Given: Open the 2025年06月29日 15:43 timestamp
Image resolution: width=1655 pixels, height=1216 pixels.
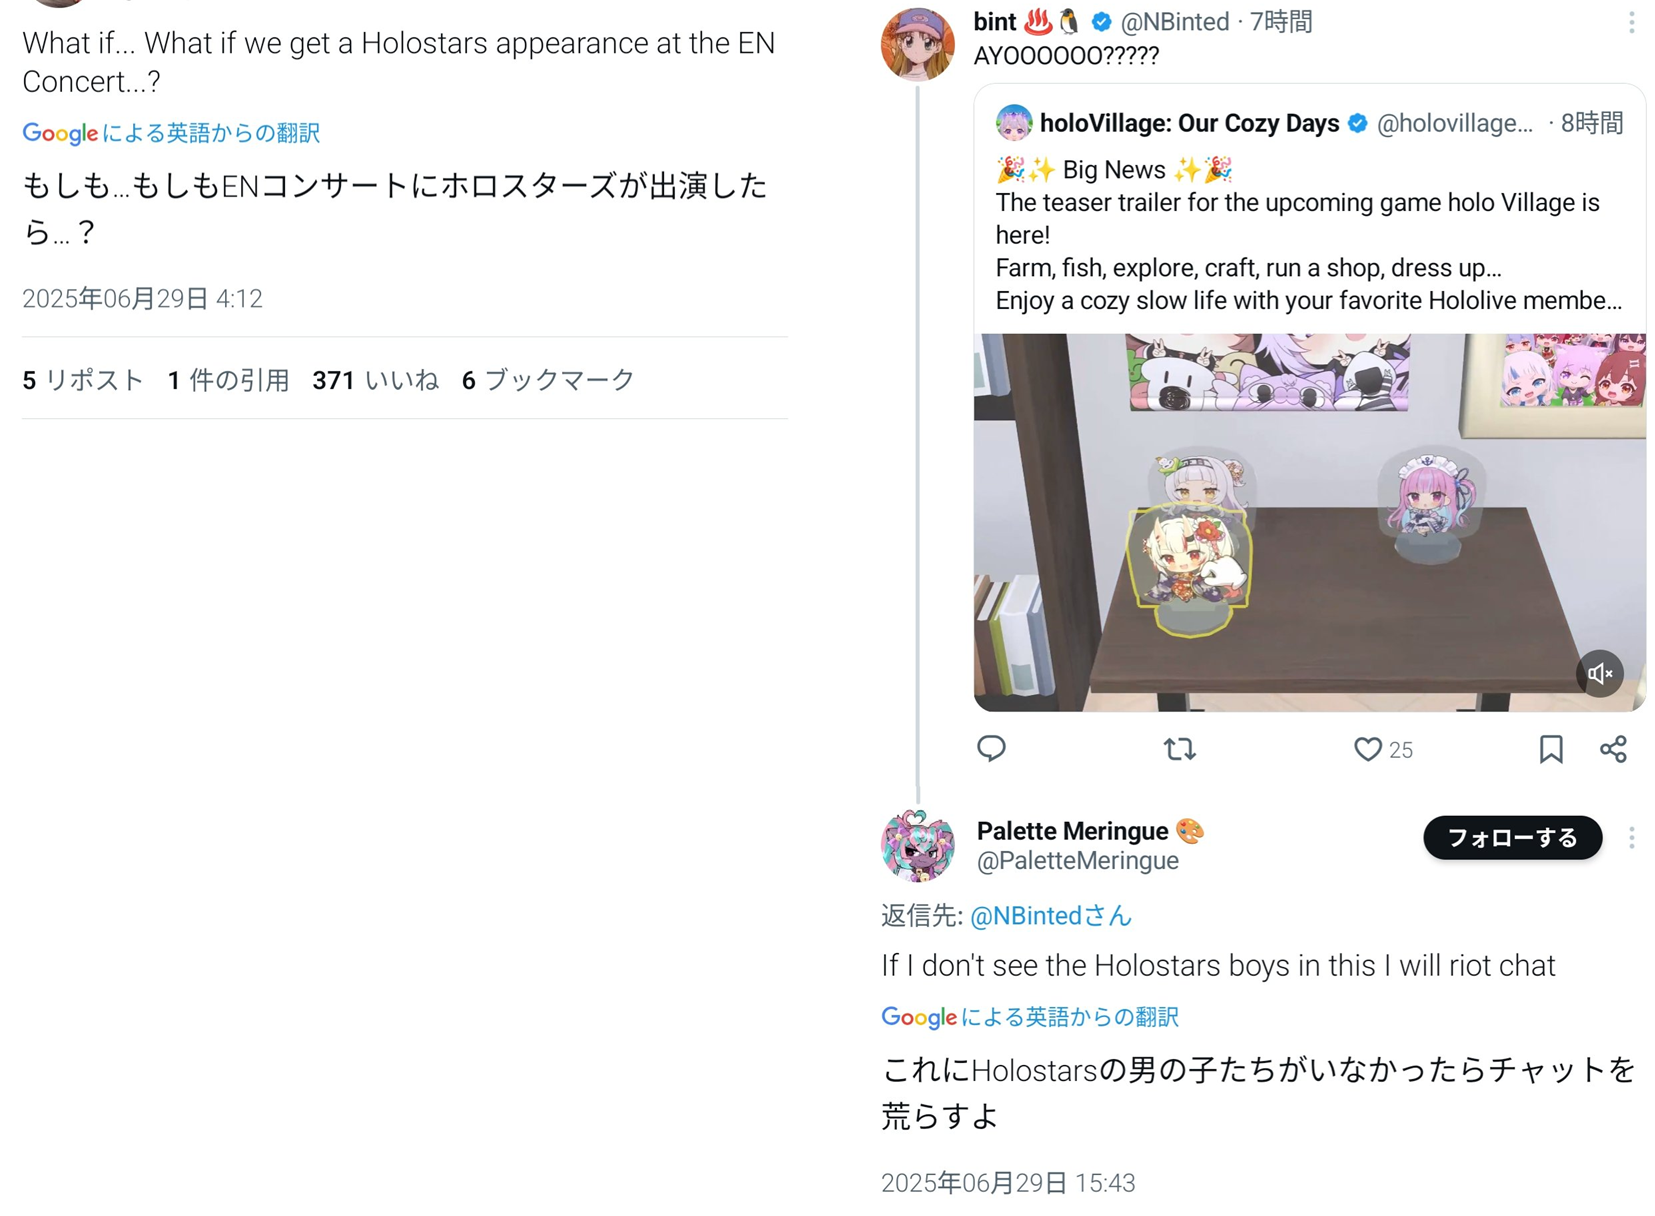Looking at the screenshot, I should [x=1008, y=1183].
